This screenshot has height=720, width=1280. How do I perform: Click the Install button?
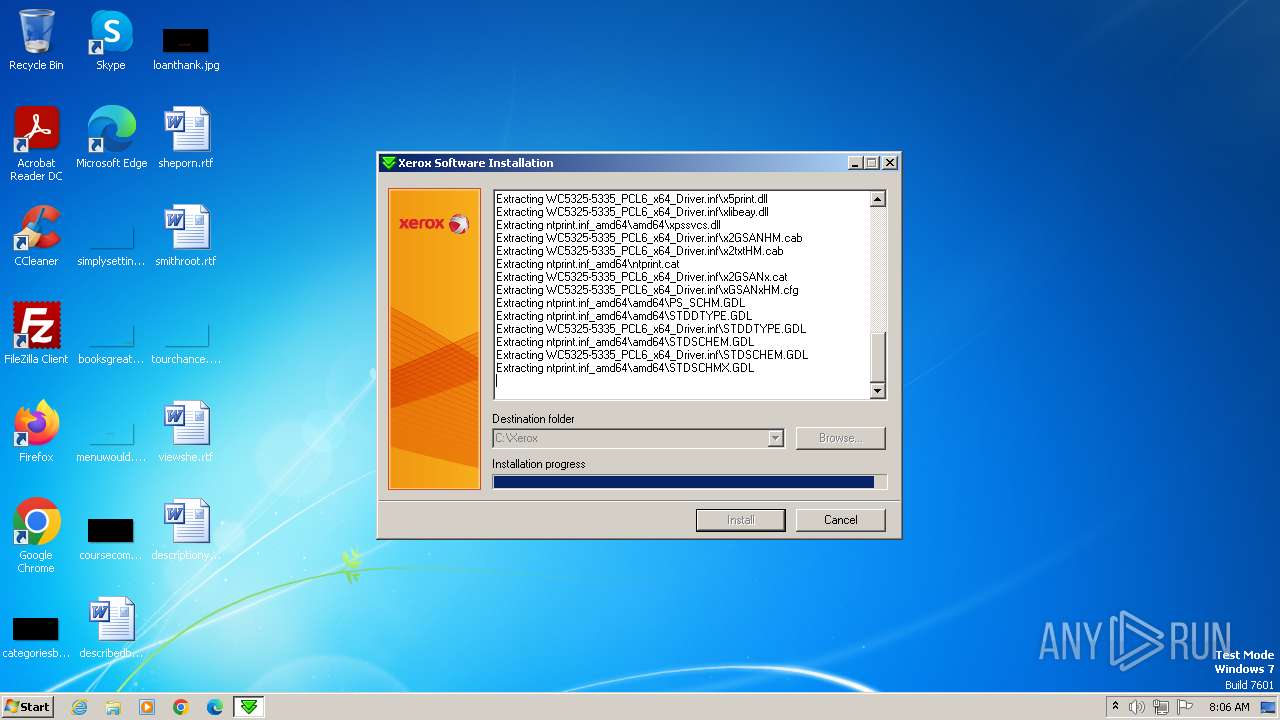[741, 520]
